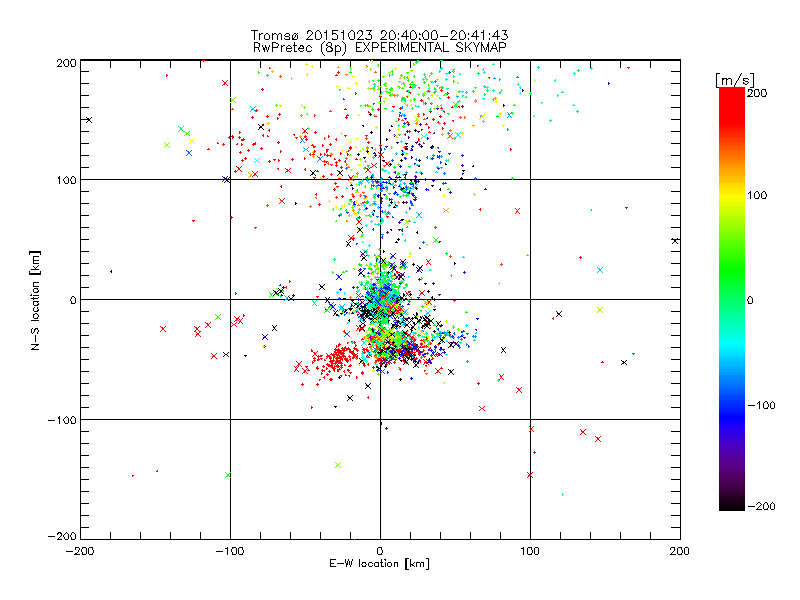Click the '200' label beside the color bar
800x600 pixels.
(x=757, y=93)
